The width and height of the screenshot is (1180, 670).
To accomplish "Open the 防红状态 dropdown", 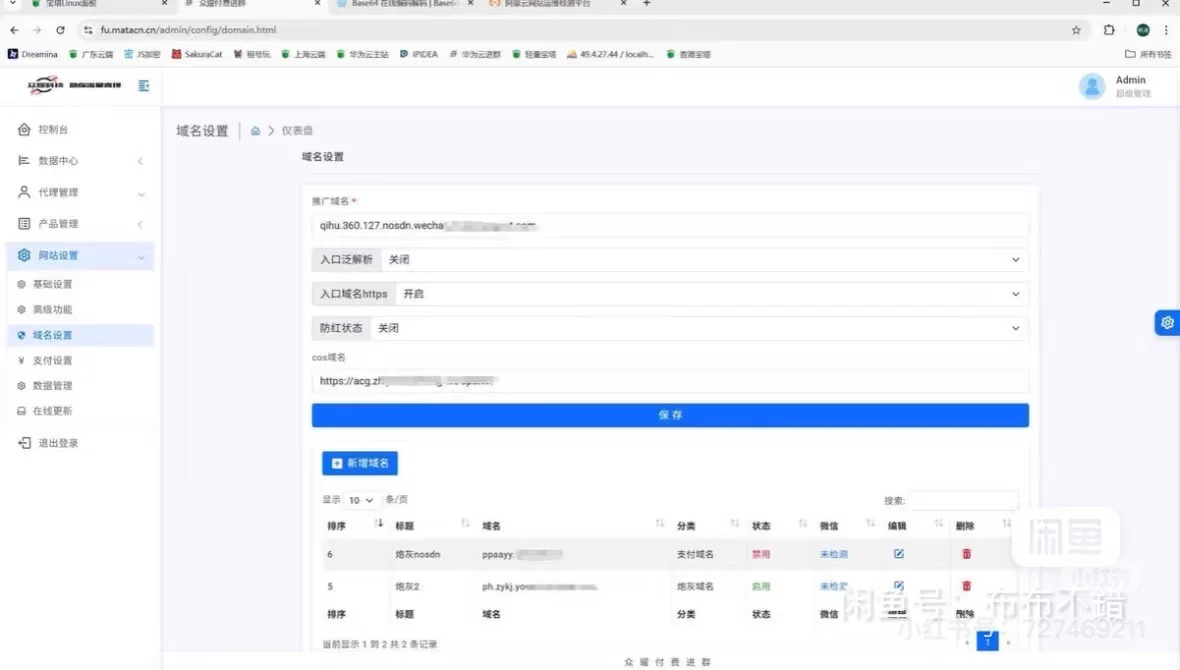I will 1015,327.
